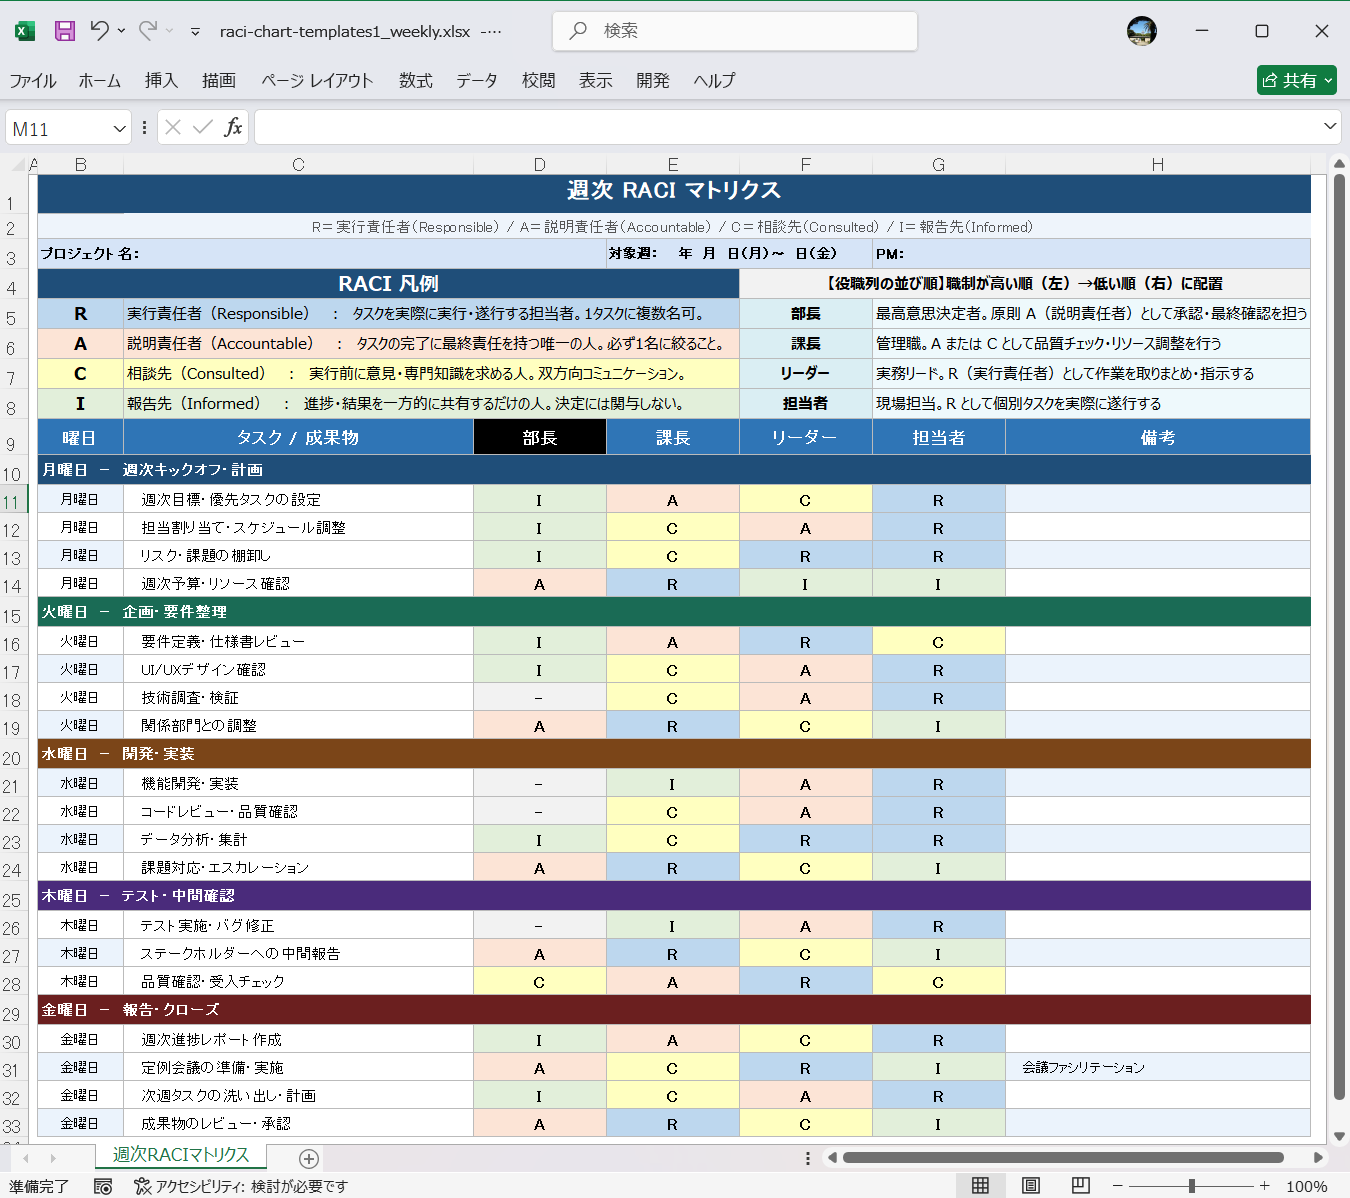Select cell 会議ファシリテーション in 備考
This screenshot has height=1198, width=1350.
click(1158, 1067)
